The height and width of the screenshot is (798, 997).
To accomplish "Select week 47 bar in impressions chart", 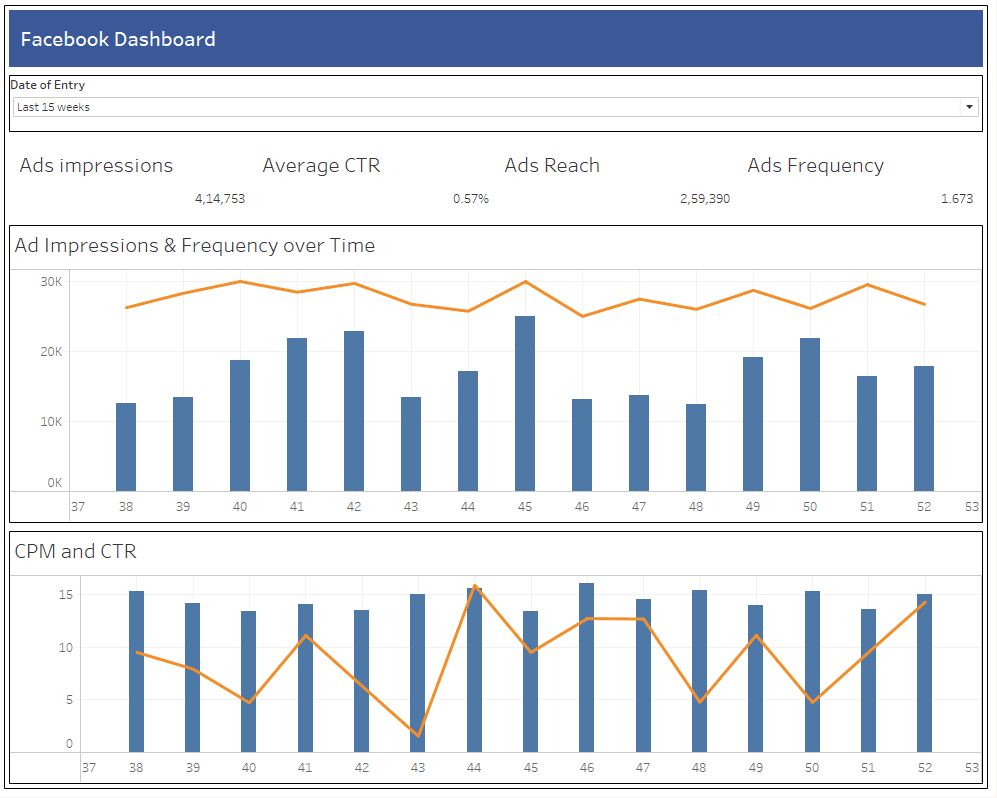I will [x=639, y=443].
